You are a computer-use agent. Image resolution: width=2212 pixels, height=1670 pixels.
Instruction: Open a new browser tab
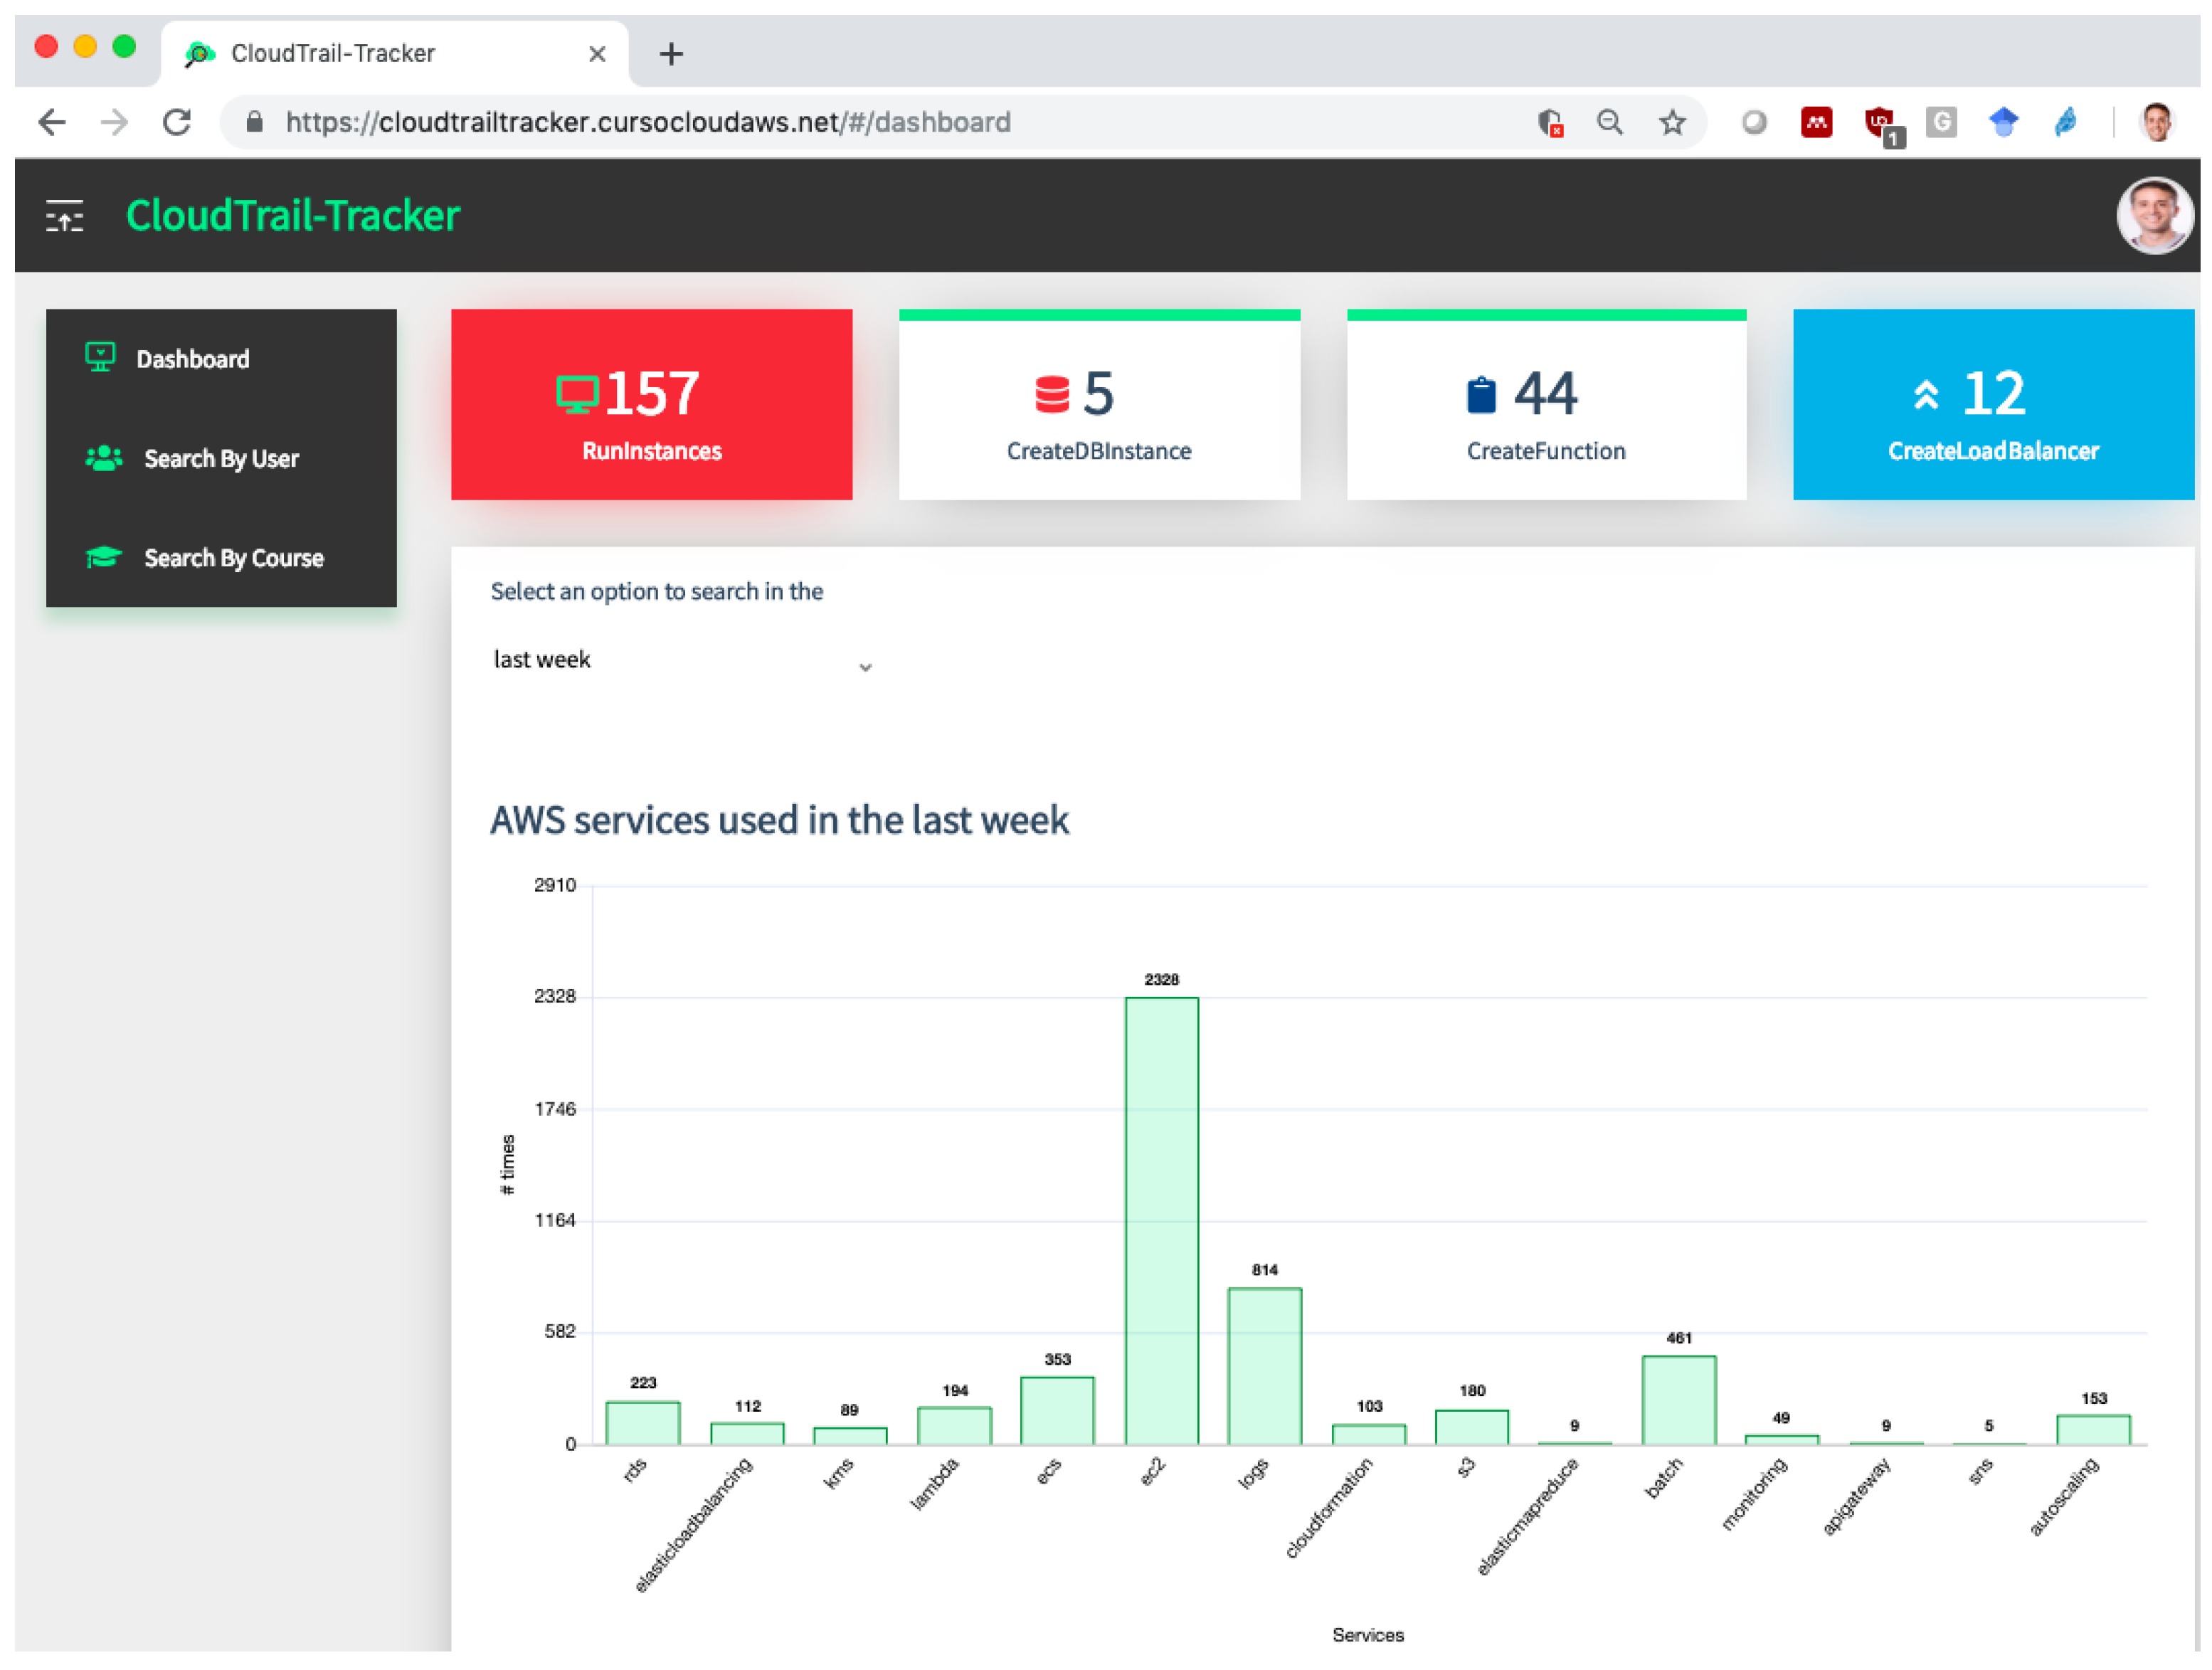tap(671, 54)
